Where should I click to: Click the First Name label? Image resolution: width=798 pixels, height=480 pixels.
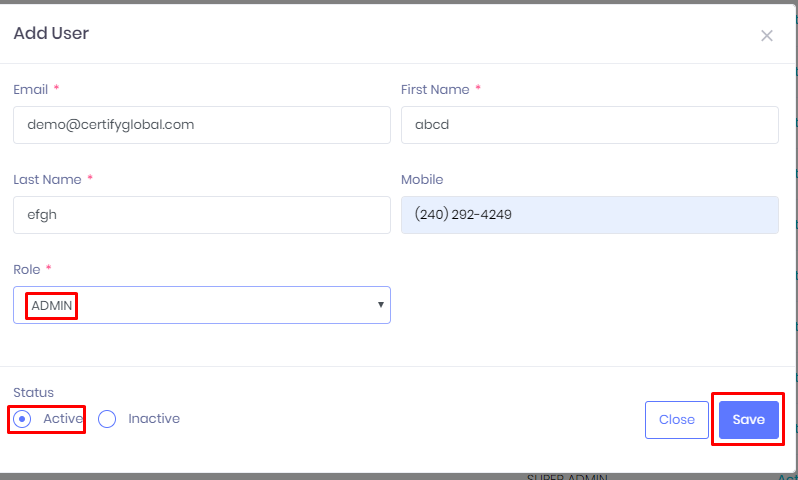point(435,89)
